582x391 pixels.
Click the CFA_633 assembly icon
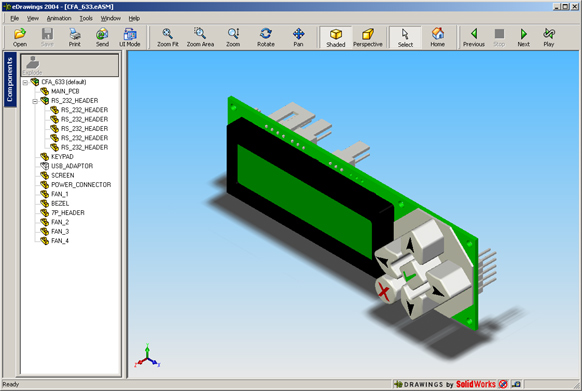point(35,82)
